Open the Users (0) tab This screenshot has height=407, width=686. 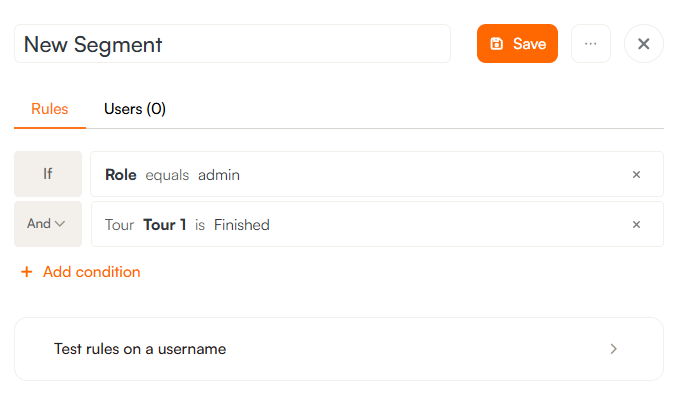point(135,109)
